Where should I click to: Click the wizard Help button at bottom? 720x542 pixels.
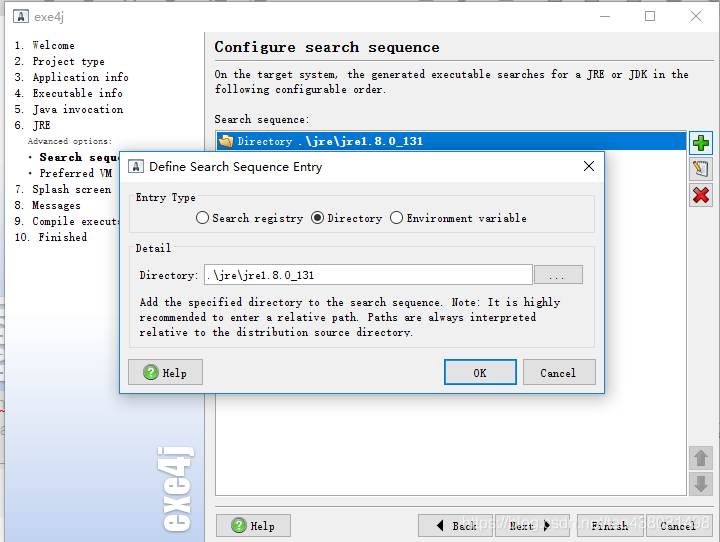pos(253,525)
